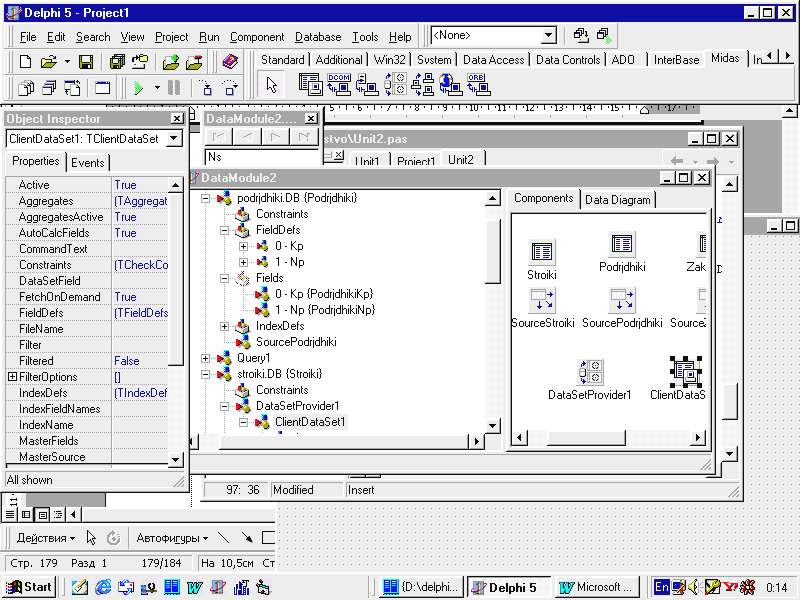Expand the 1 - Np FieldDefs node

[243, 262]
